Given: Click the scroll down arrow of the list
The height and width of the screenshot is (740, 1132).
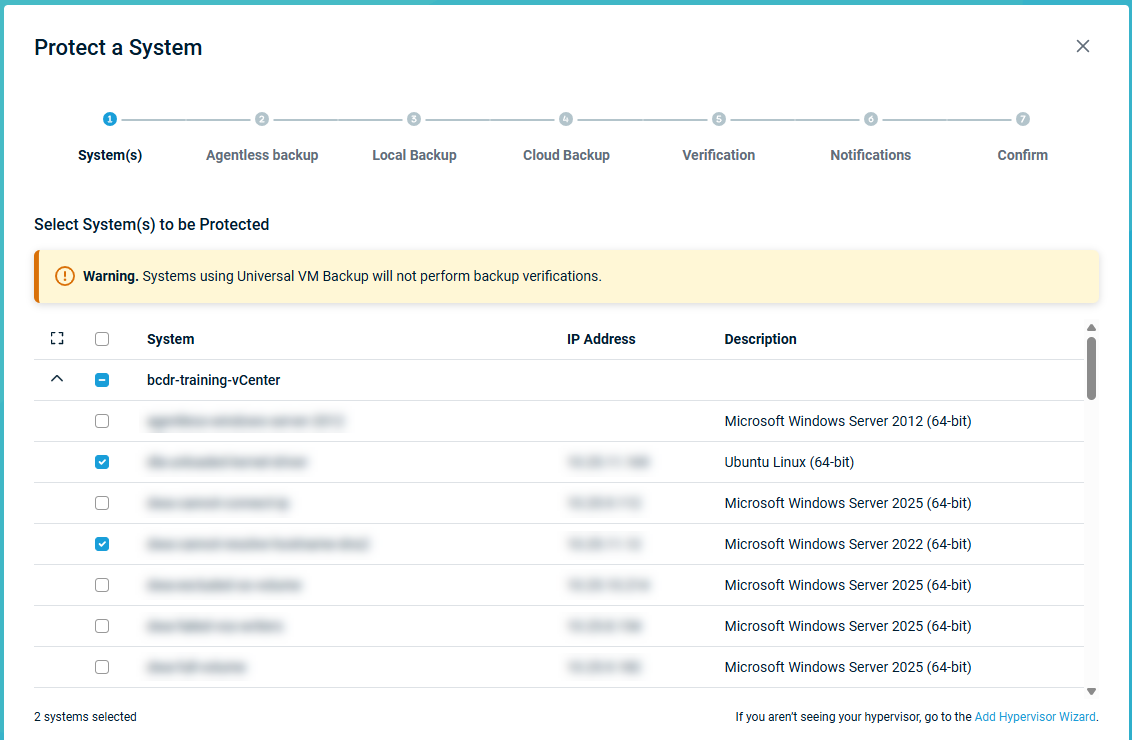Looking at the screenshot, I should click(1091, 691).
